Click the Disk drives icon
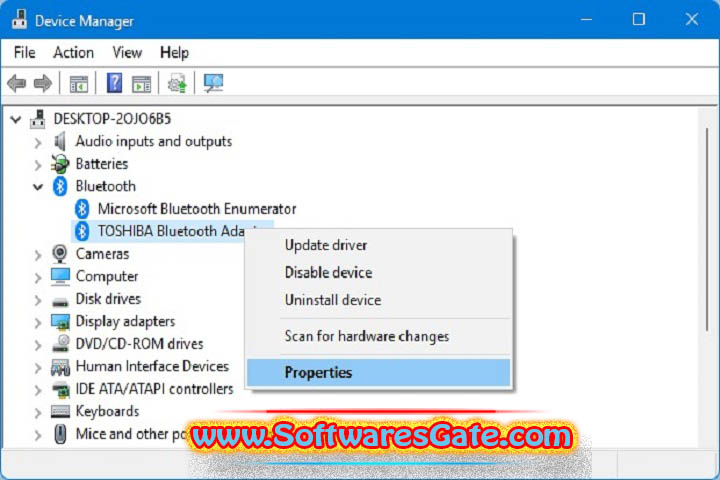This screenshot has width=720, height=480. pos(60,301)
